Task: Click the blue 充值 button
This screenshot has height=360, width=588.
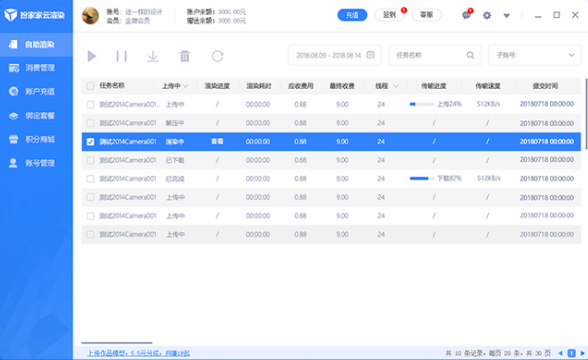Action: click(352, 15)
